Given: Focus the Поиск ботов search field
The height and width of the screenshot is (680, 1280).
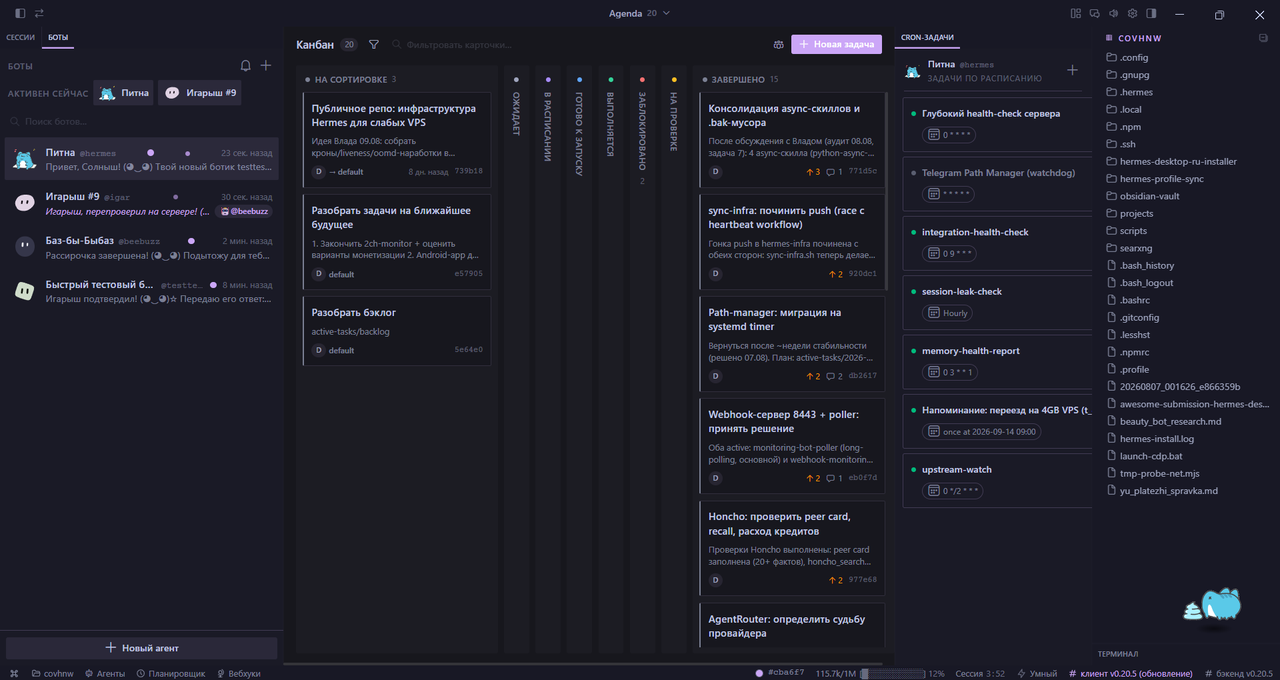Looking at the screenshot, I should tap(142, 121).
